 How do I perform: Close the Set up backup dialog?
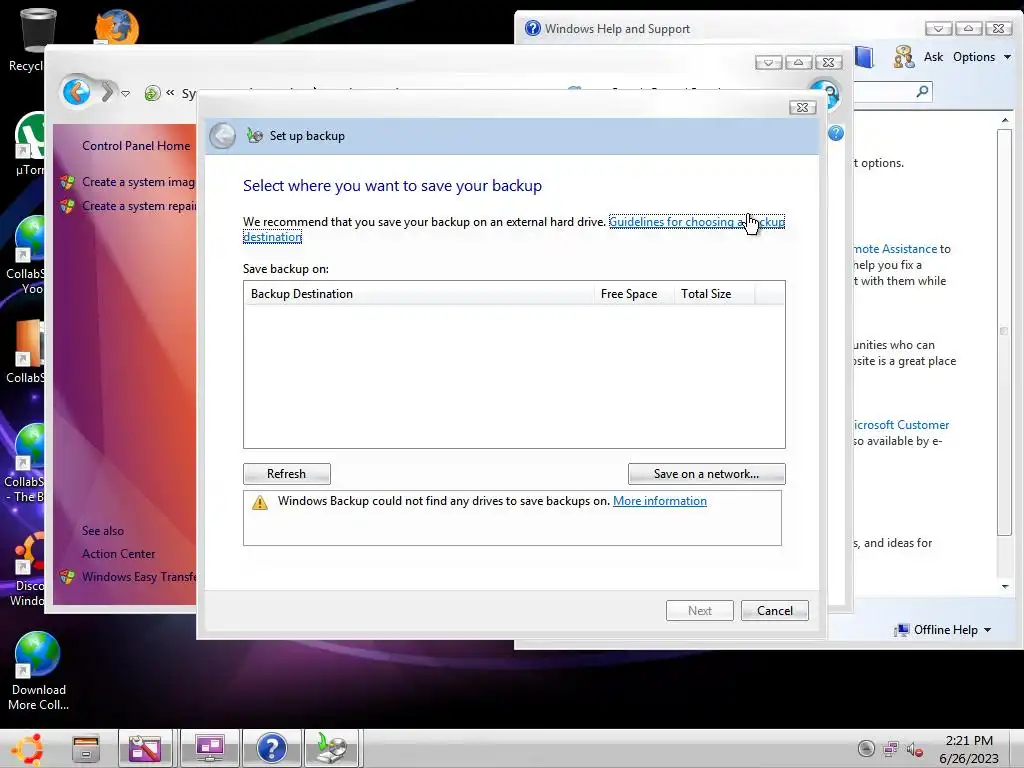click(803, 107)
